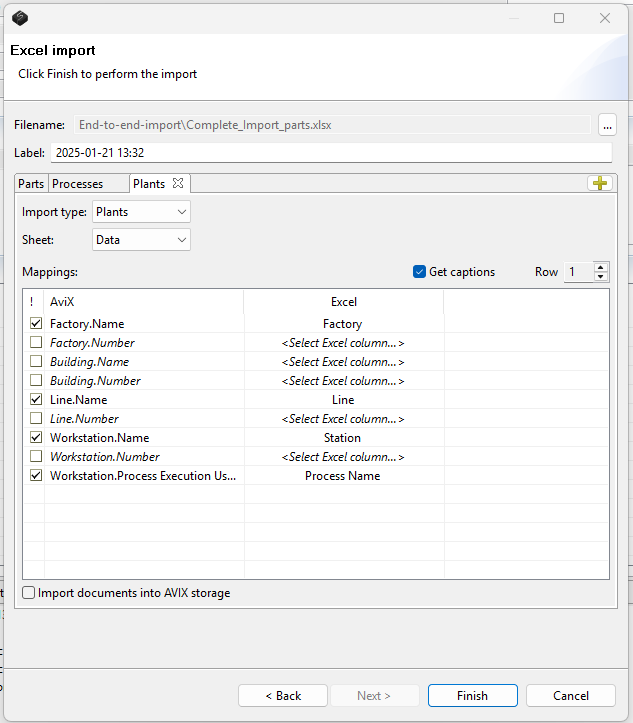
Task: Click Finish to perform the import
Action: coord(472,696)
